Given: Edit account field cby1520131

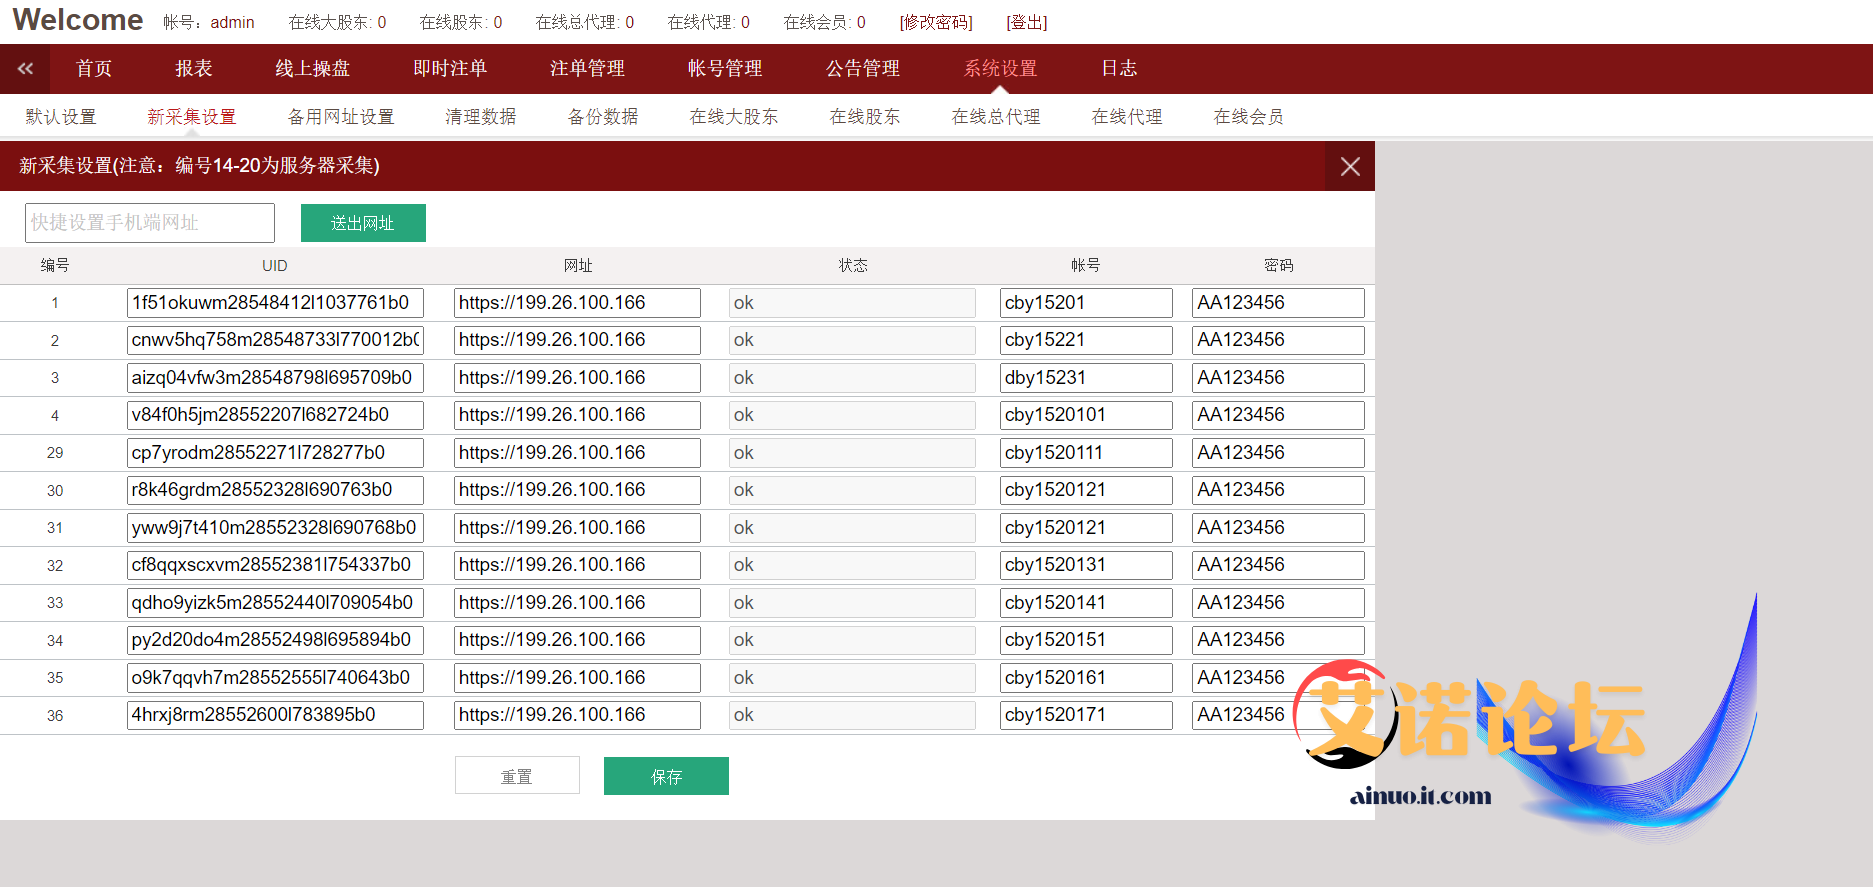Looking at the screenshot, I should pos(1086,565).
